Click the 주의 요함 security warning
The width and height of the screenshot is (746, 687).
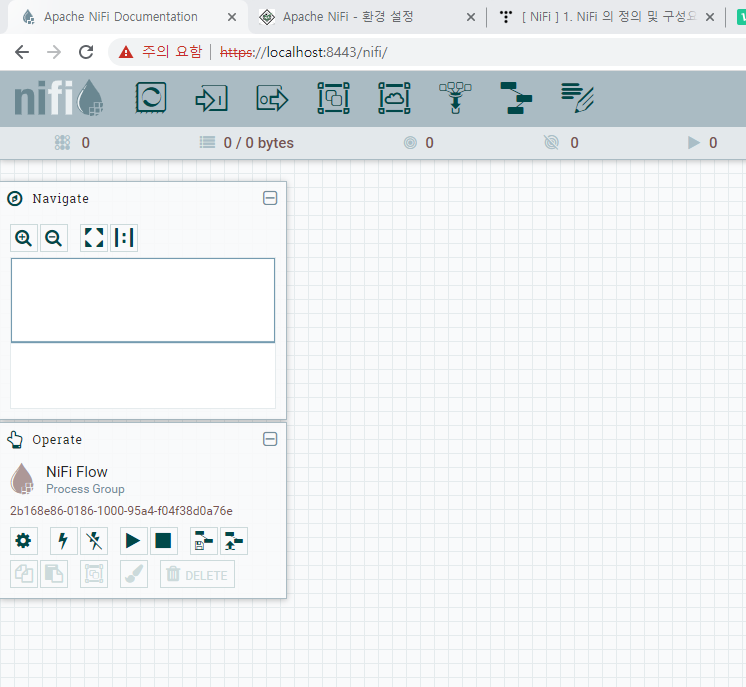click(x=160, y=52)
